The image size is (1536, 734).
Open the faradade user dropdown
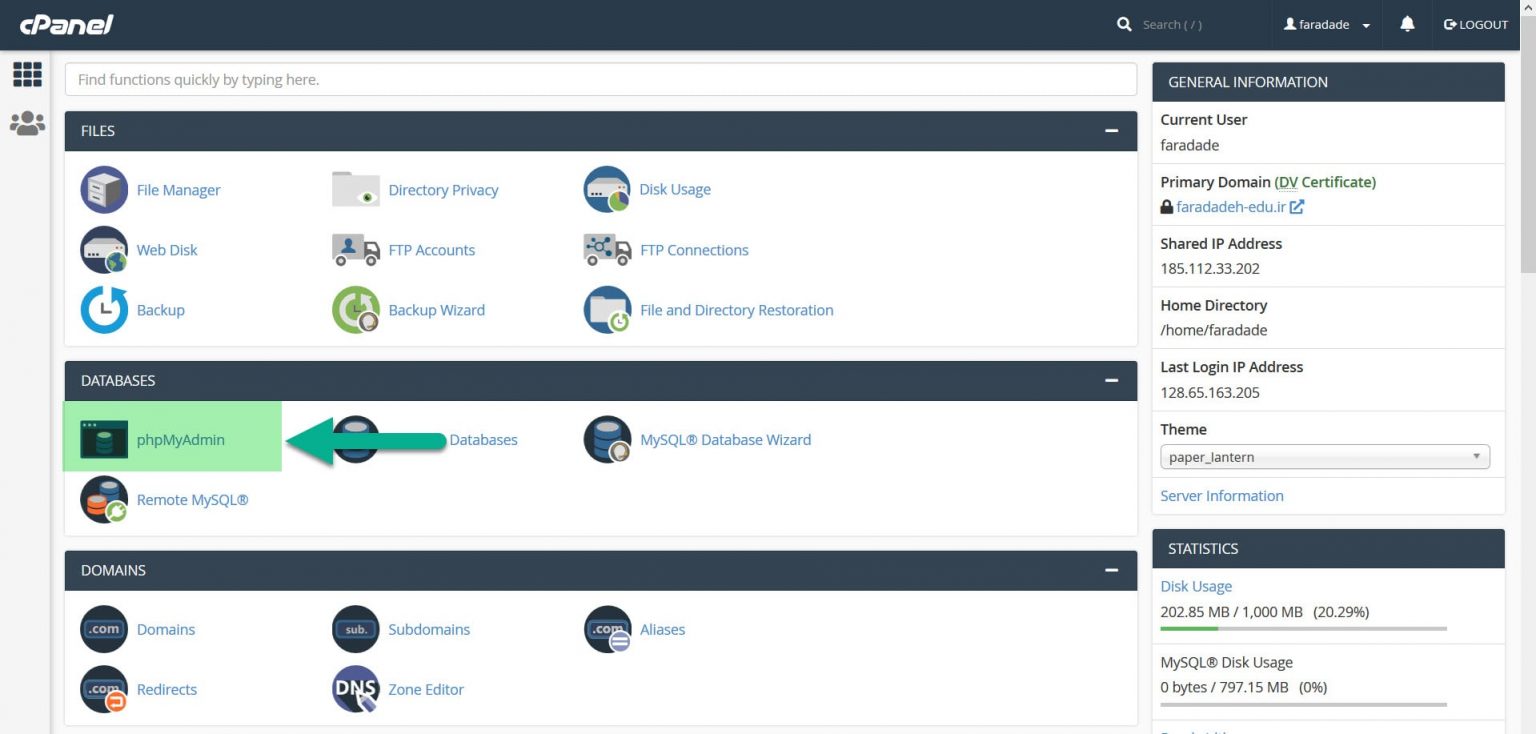tap(1327, 25)
